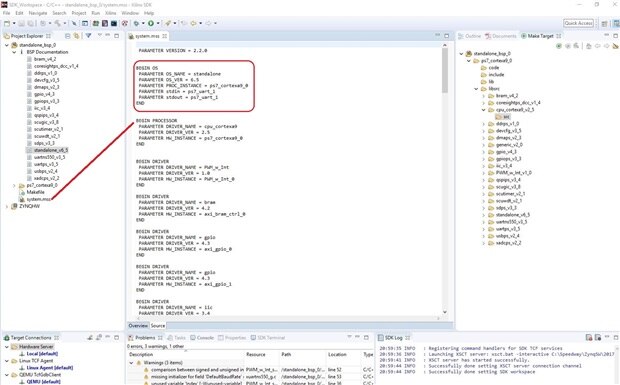Click Collapse All in Project Explorer
620x385 pixels.
(68, 36)
